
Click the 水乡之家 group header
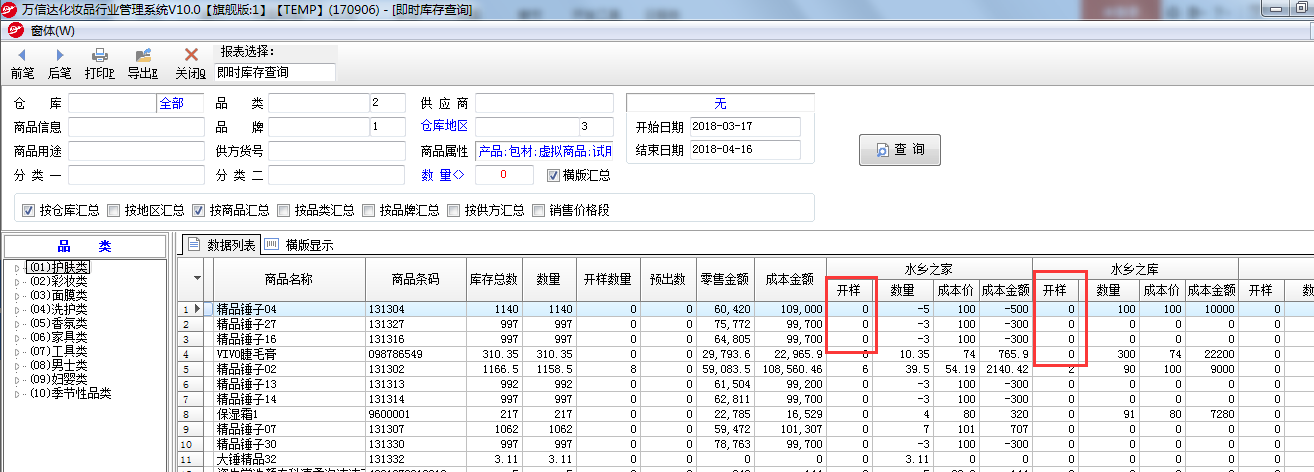click(929, 269)
